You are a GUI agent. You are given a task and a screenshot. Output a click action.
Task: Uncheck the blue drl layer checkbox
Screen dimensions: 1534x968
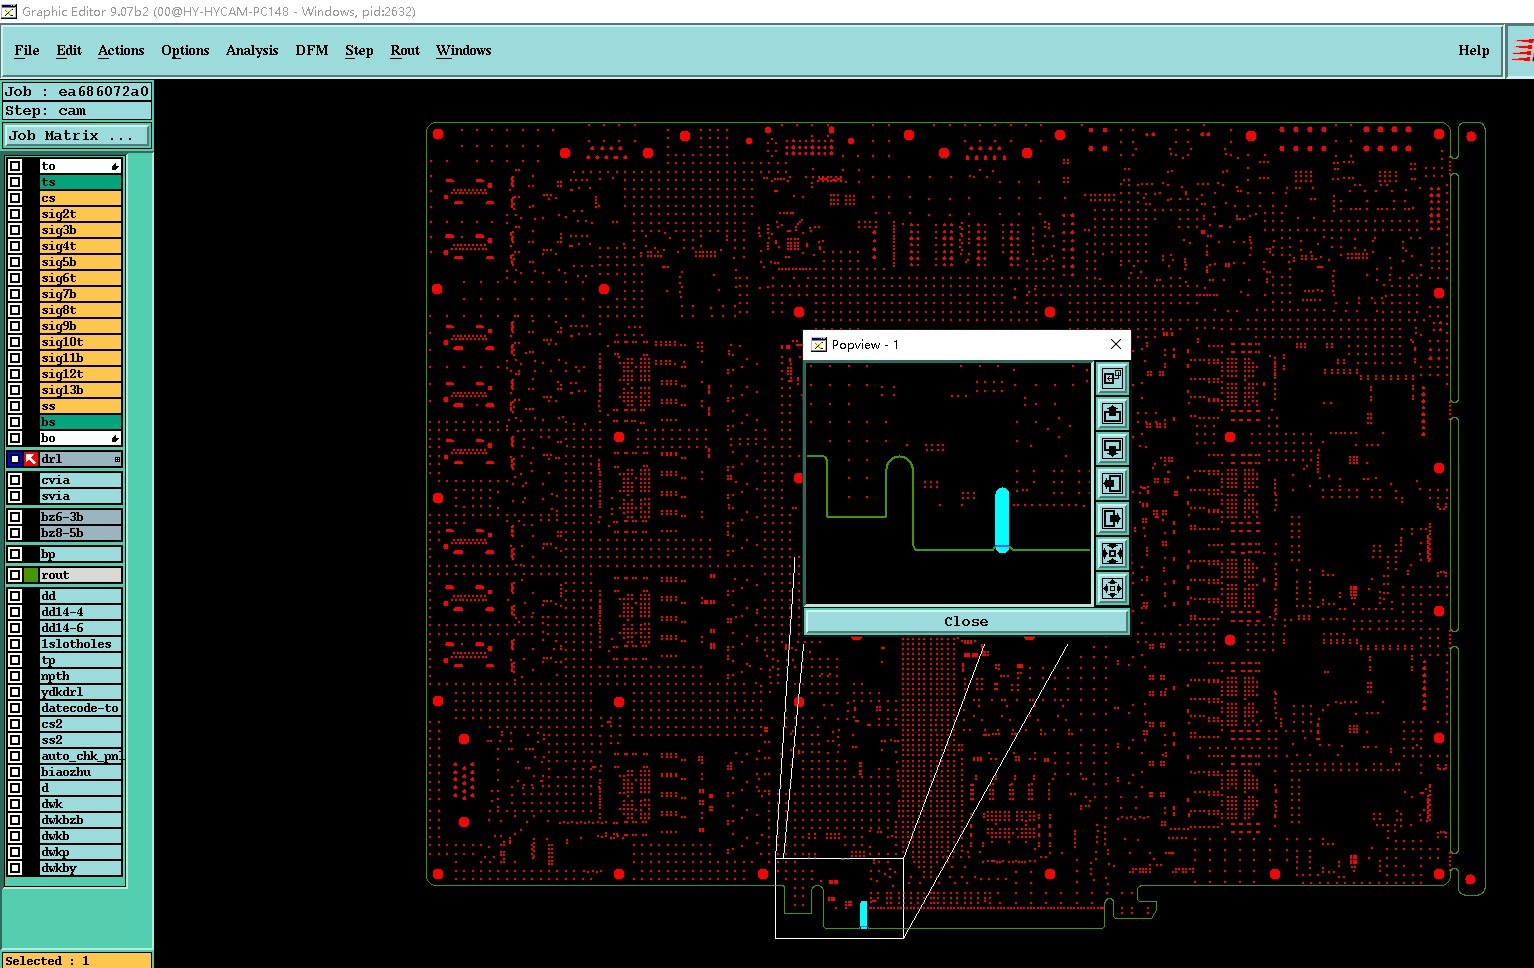pos(15,459)
